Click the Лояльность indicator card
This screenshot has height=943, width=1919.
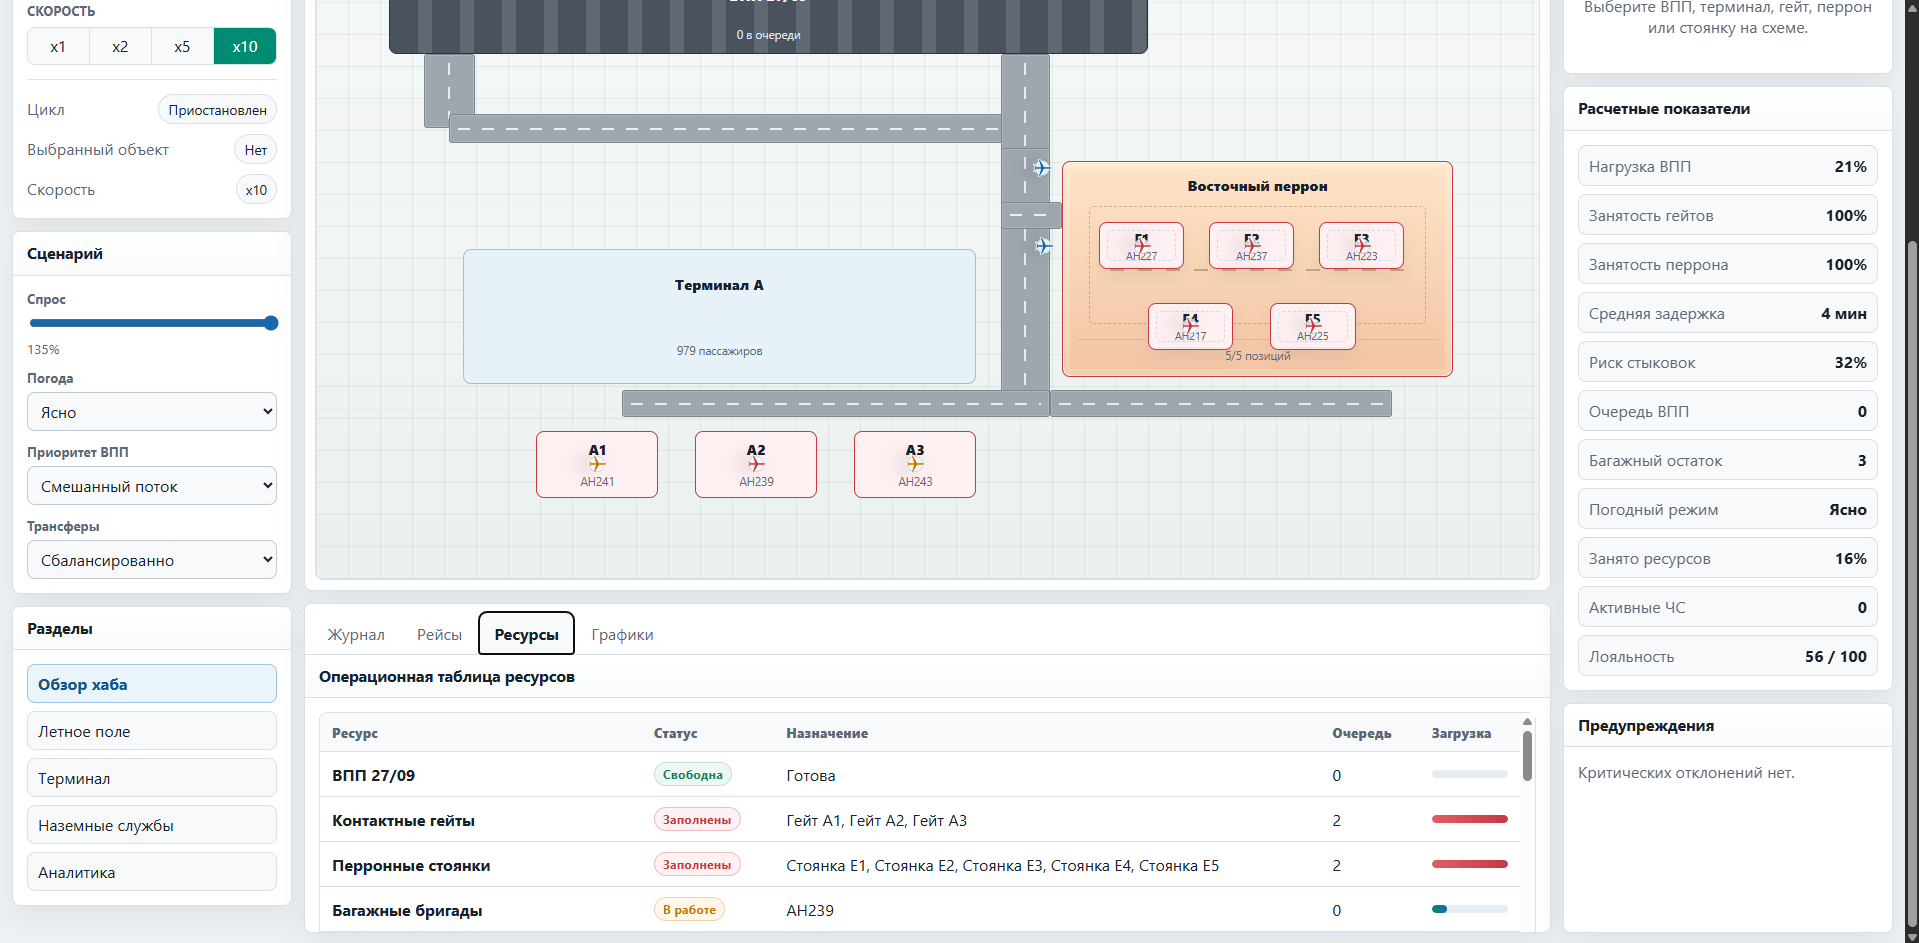(x=1727, y=656)
